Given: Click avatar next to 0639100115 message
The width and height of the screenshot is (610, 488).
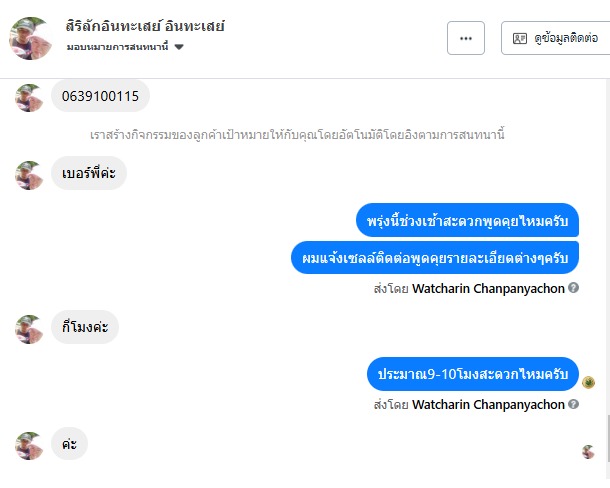Looking at the screenshot, I should click(29, 98).
